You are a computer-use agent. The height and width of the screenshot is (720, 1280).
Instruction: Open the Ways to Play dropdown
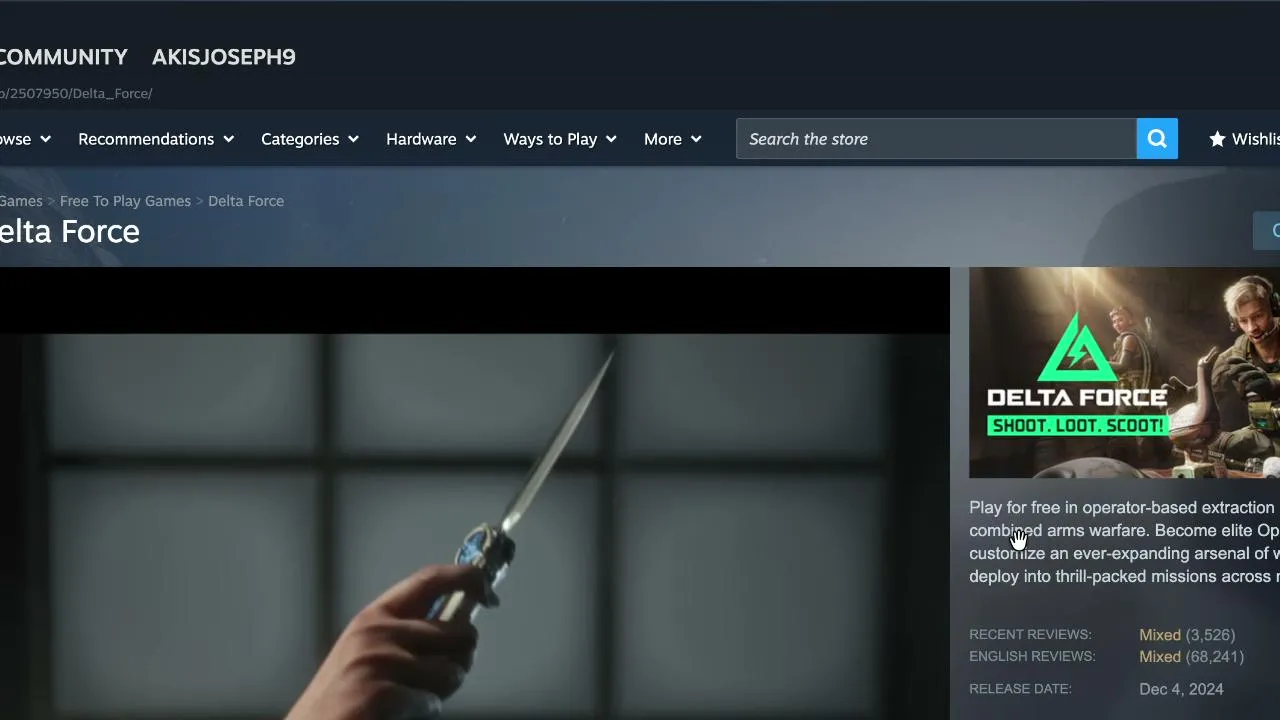(560, 139)
